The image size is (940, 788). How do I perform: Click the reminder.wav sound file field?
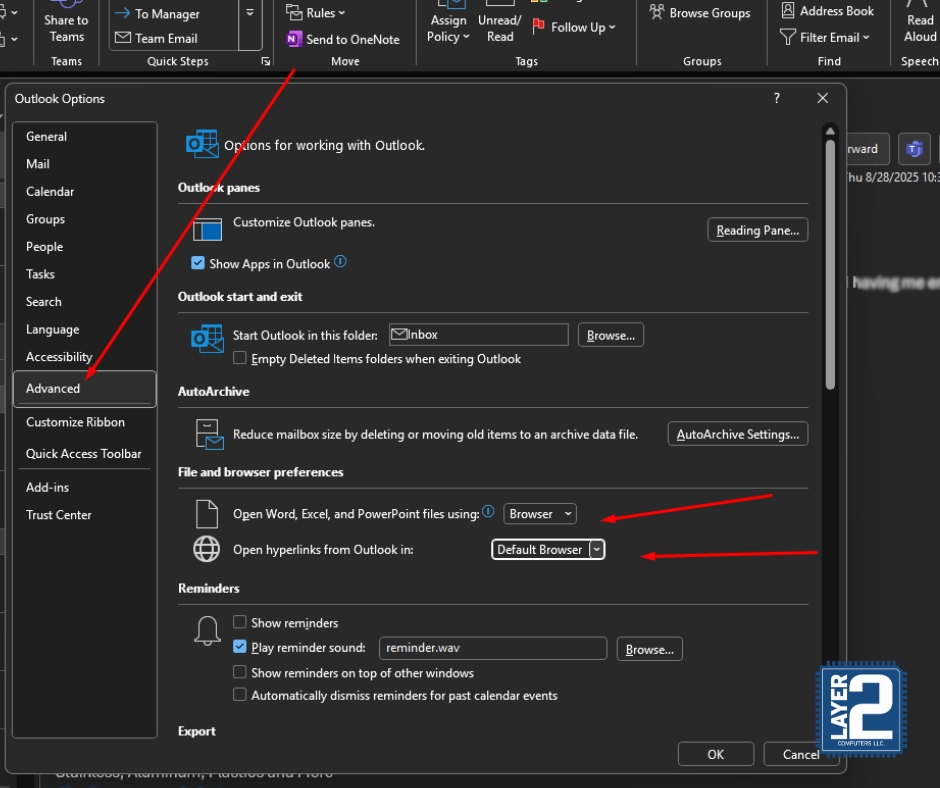[x=492, y=649]
